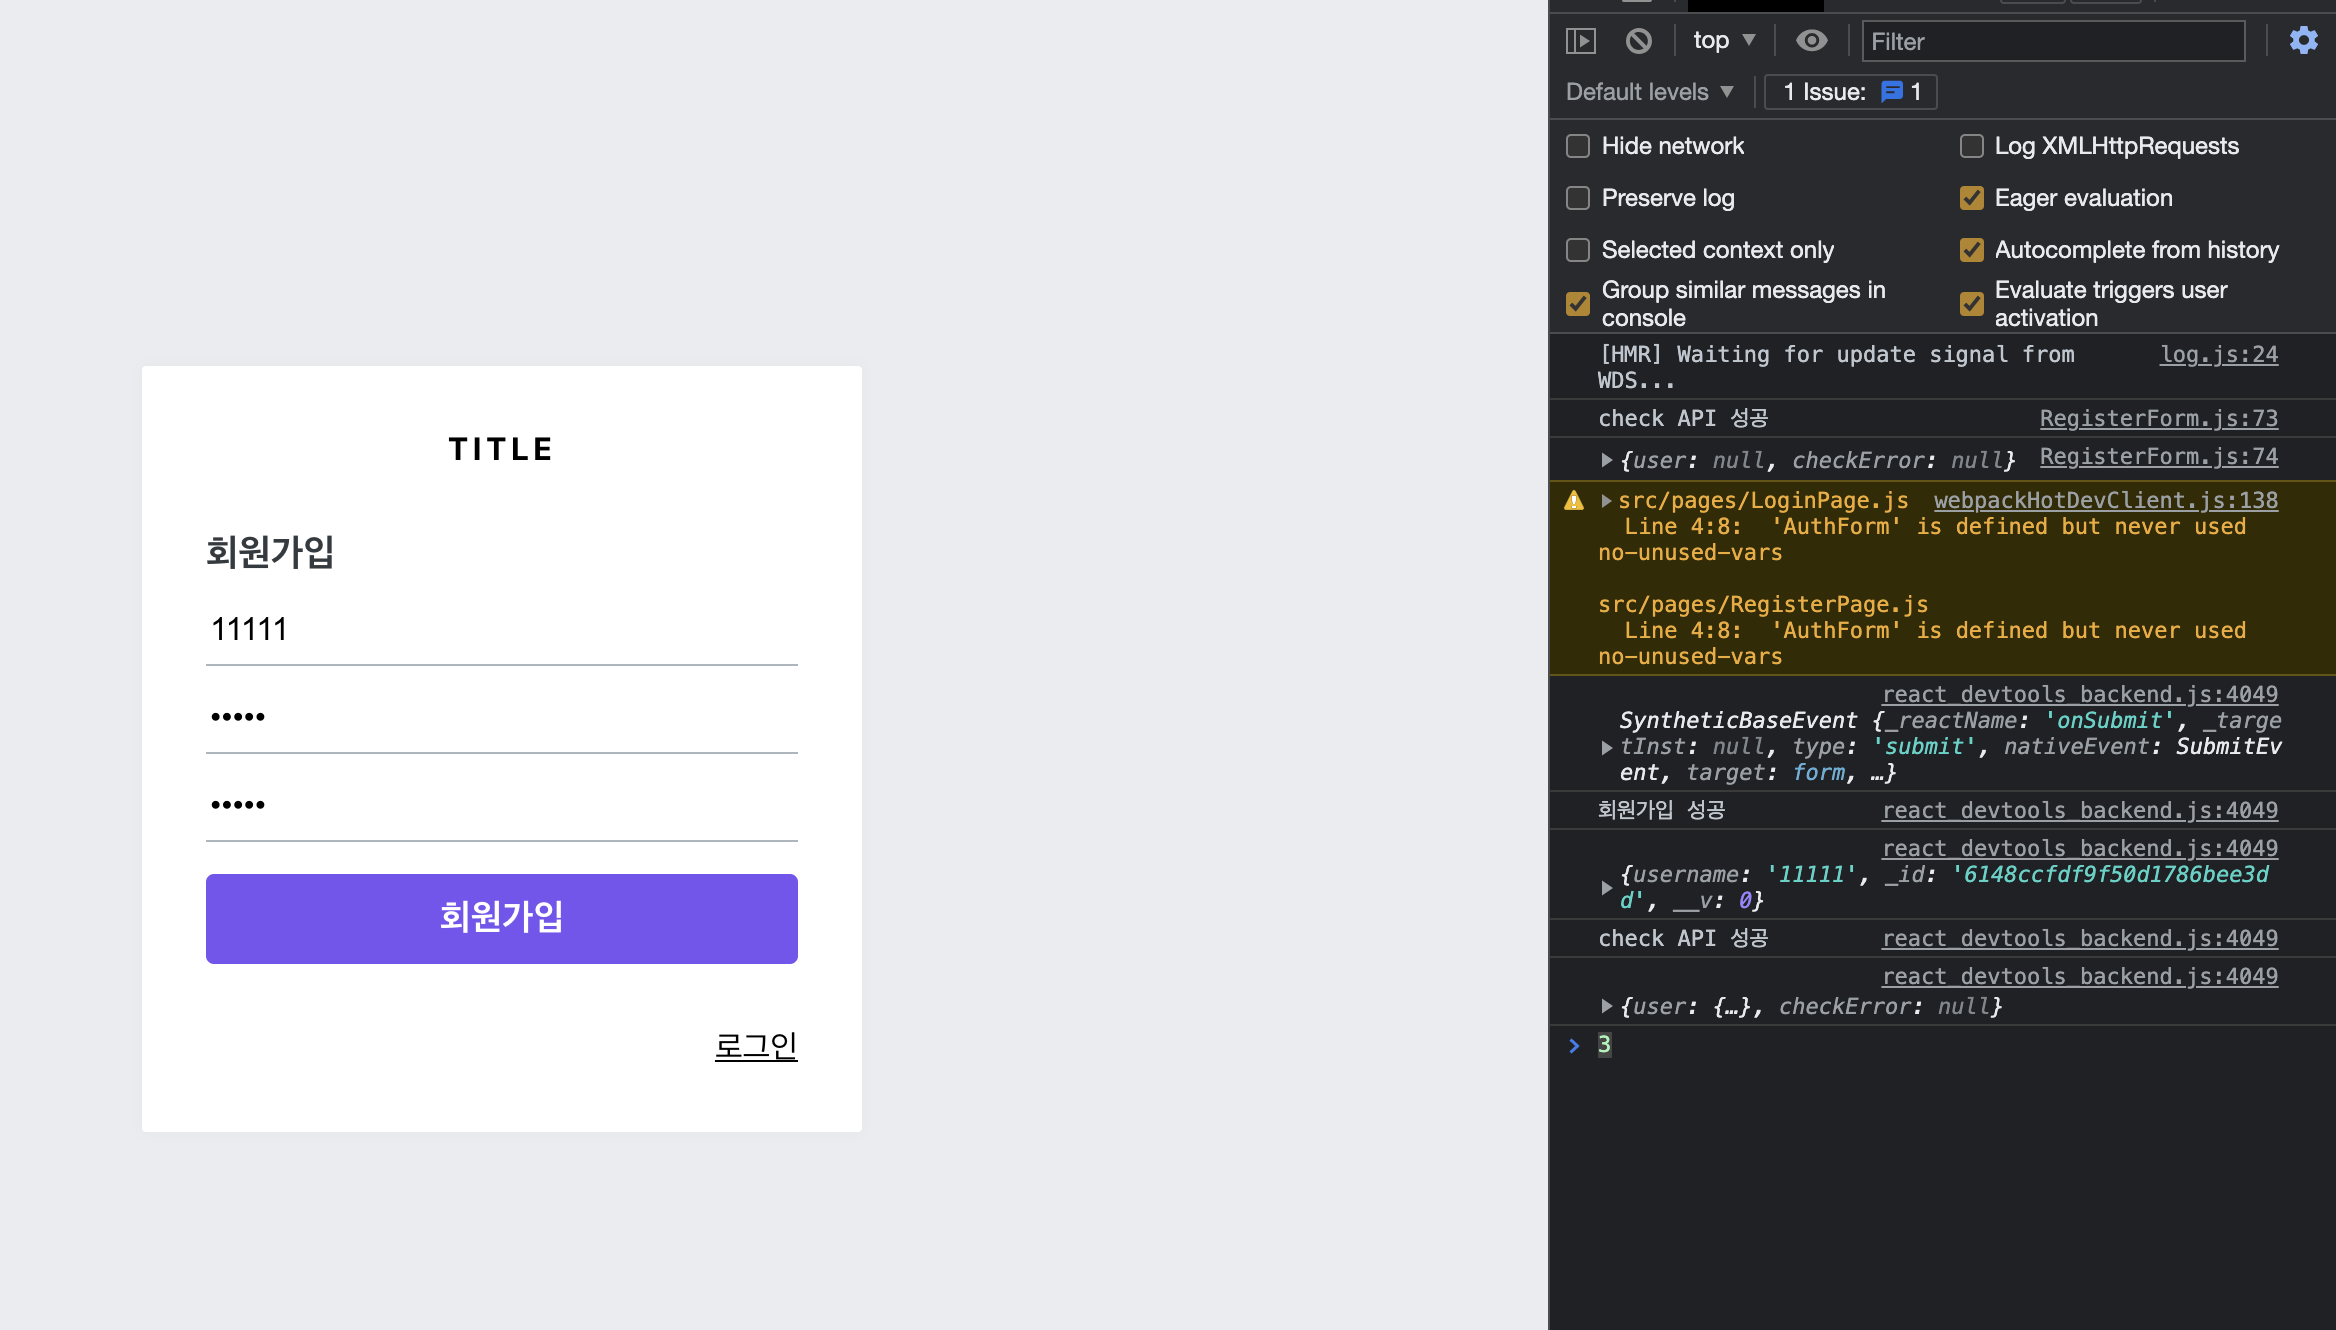This screenshot has width=2336, height=1330.
Task: Expand the SyntheticBaseEvent object
Action: [x=1606, y=747]
